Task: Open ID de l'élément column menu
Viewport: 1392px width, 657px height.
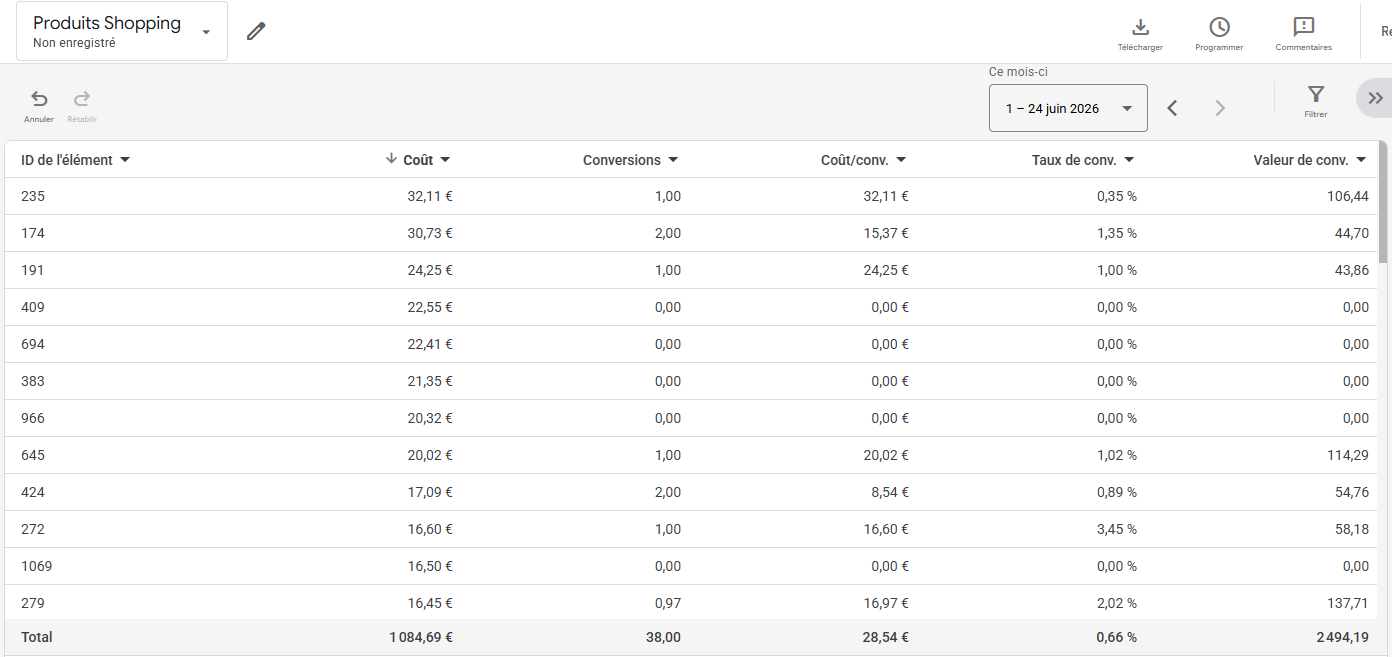Action: click(x=125, y=160)
